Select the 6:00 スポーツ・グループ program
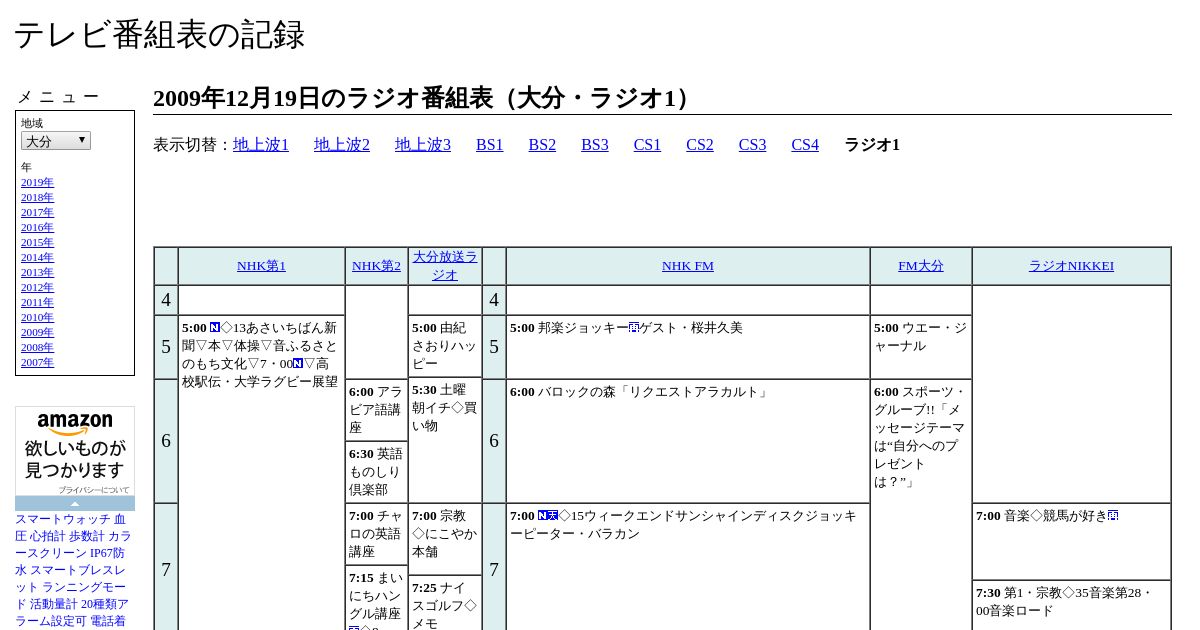Screen dimensions: 1200x630 (x=921, y=504)
